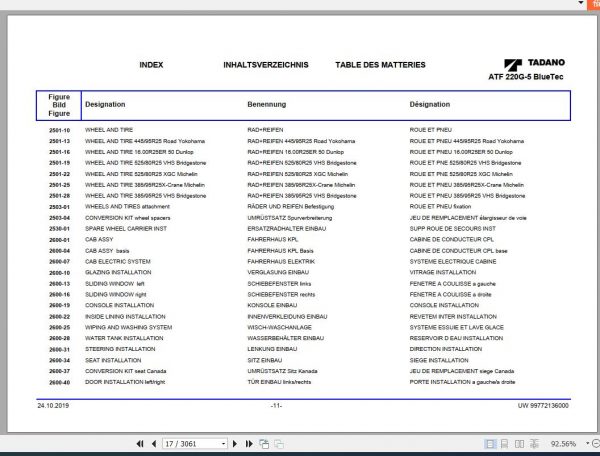Click STEERING INSTALLATION

click(x=120, y=349)
